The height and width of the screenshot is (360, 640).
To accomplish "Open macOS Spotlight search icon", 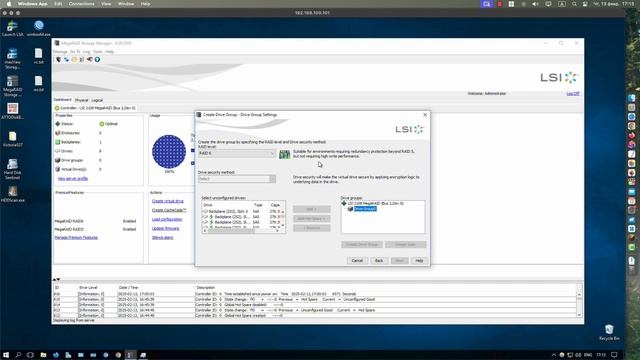I will point(574,4).
